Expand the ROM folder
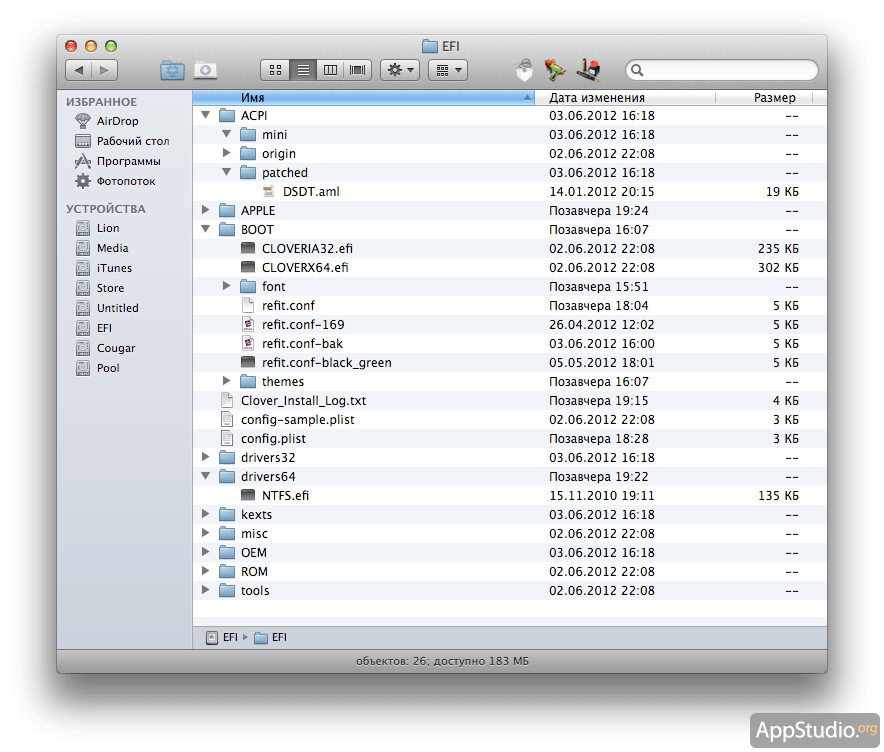Screen dimensions: 884x752 206,570
